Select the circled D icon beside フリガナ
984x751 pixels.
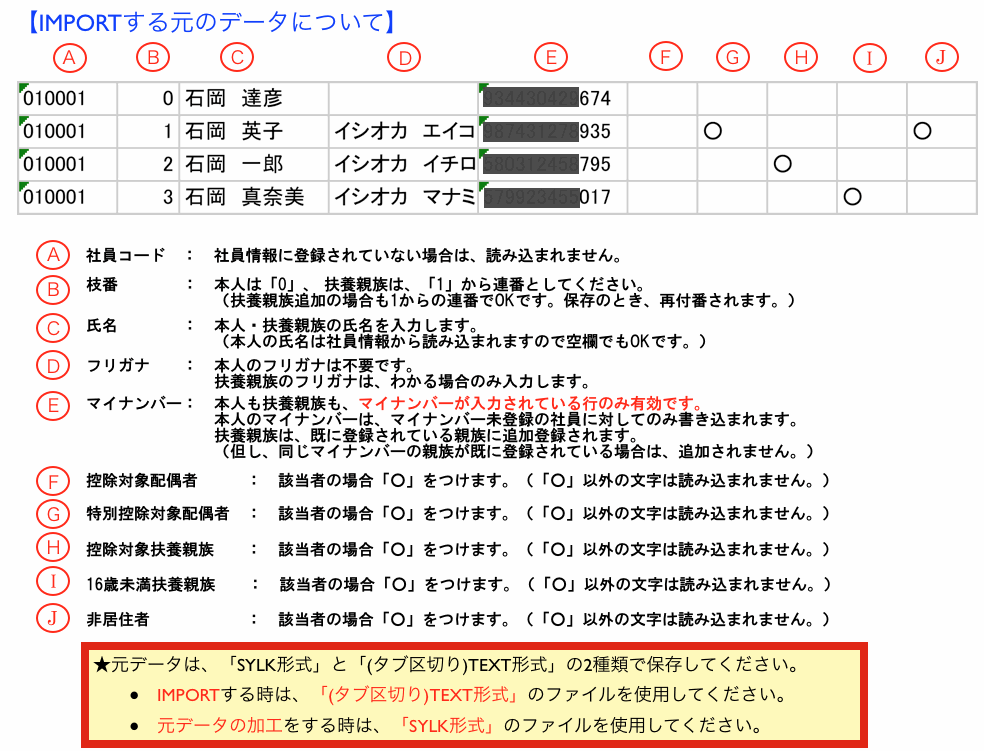pos(50,366)
